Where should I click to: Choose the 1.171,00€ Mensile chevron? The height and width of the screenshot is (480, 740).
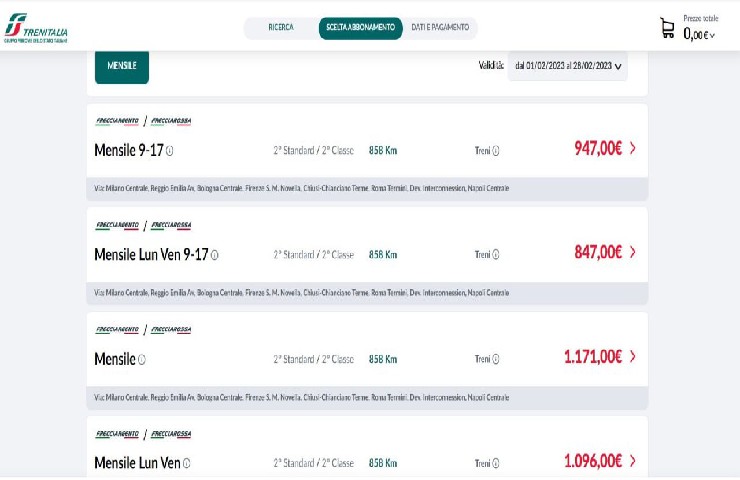click(x=633, y=356)
